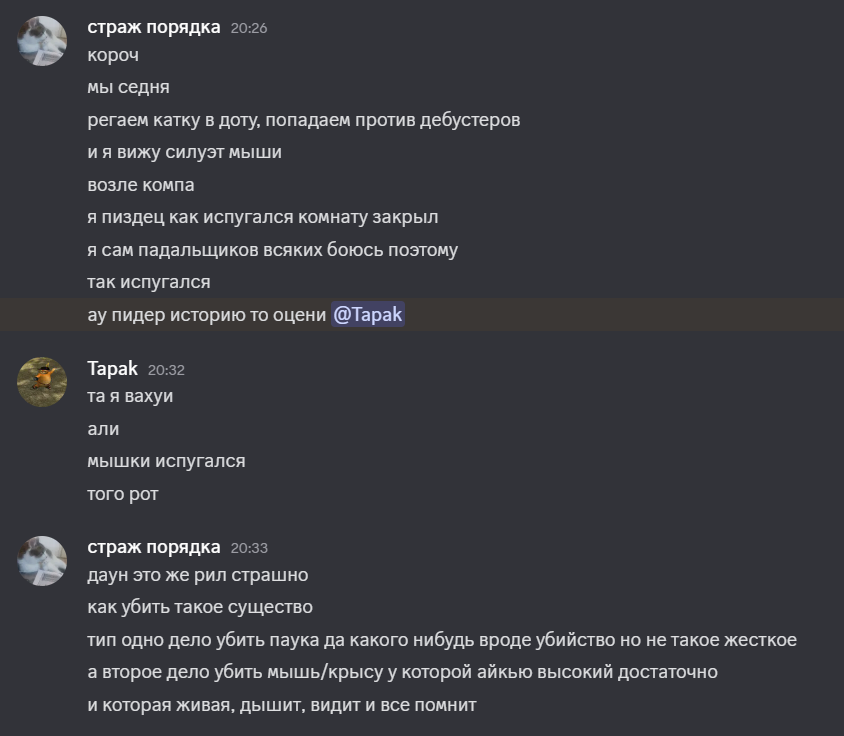This screenshot has height=736, width=844.
Task: Click страж порядка's avatar at 20:33 message
Action: point(42,560)
